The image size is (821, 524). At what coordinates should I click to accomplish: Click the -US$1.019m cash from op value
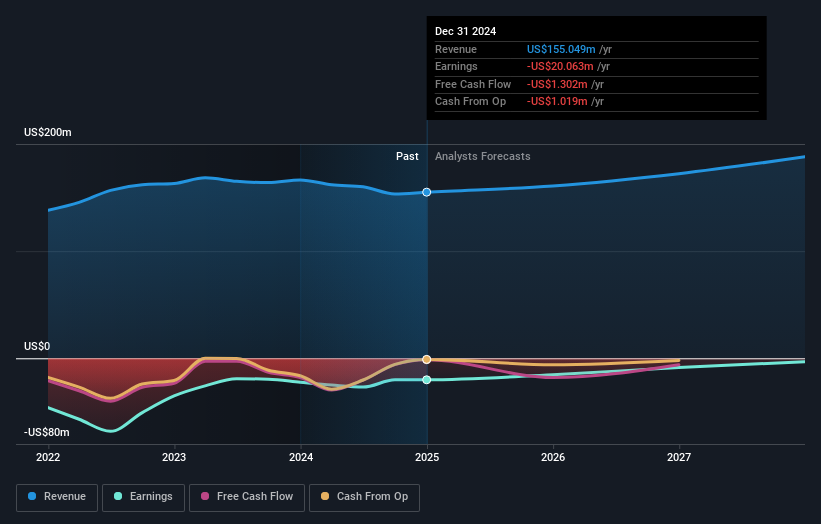[x=557, y=102]
